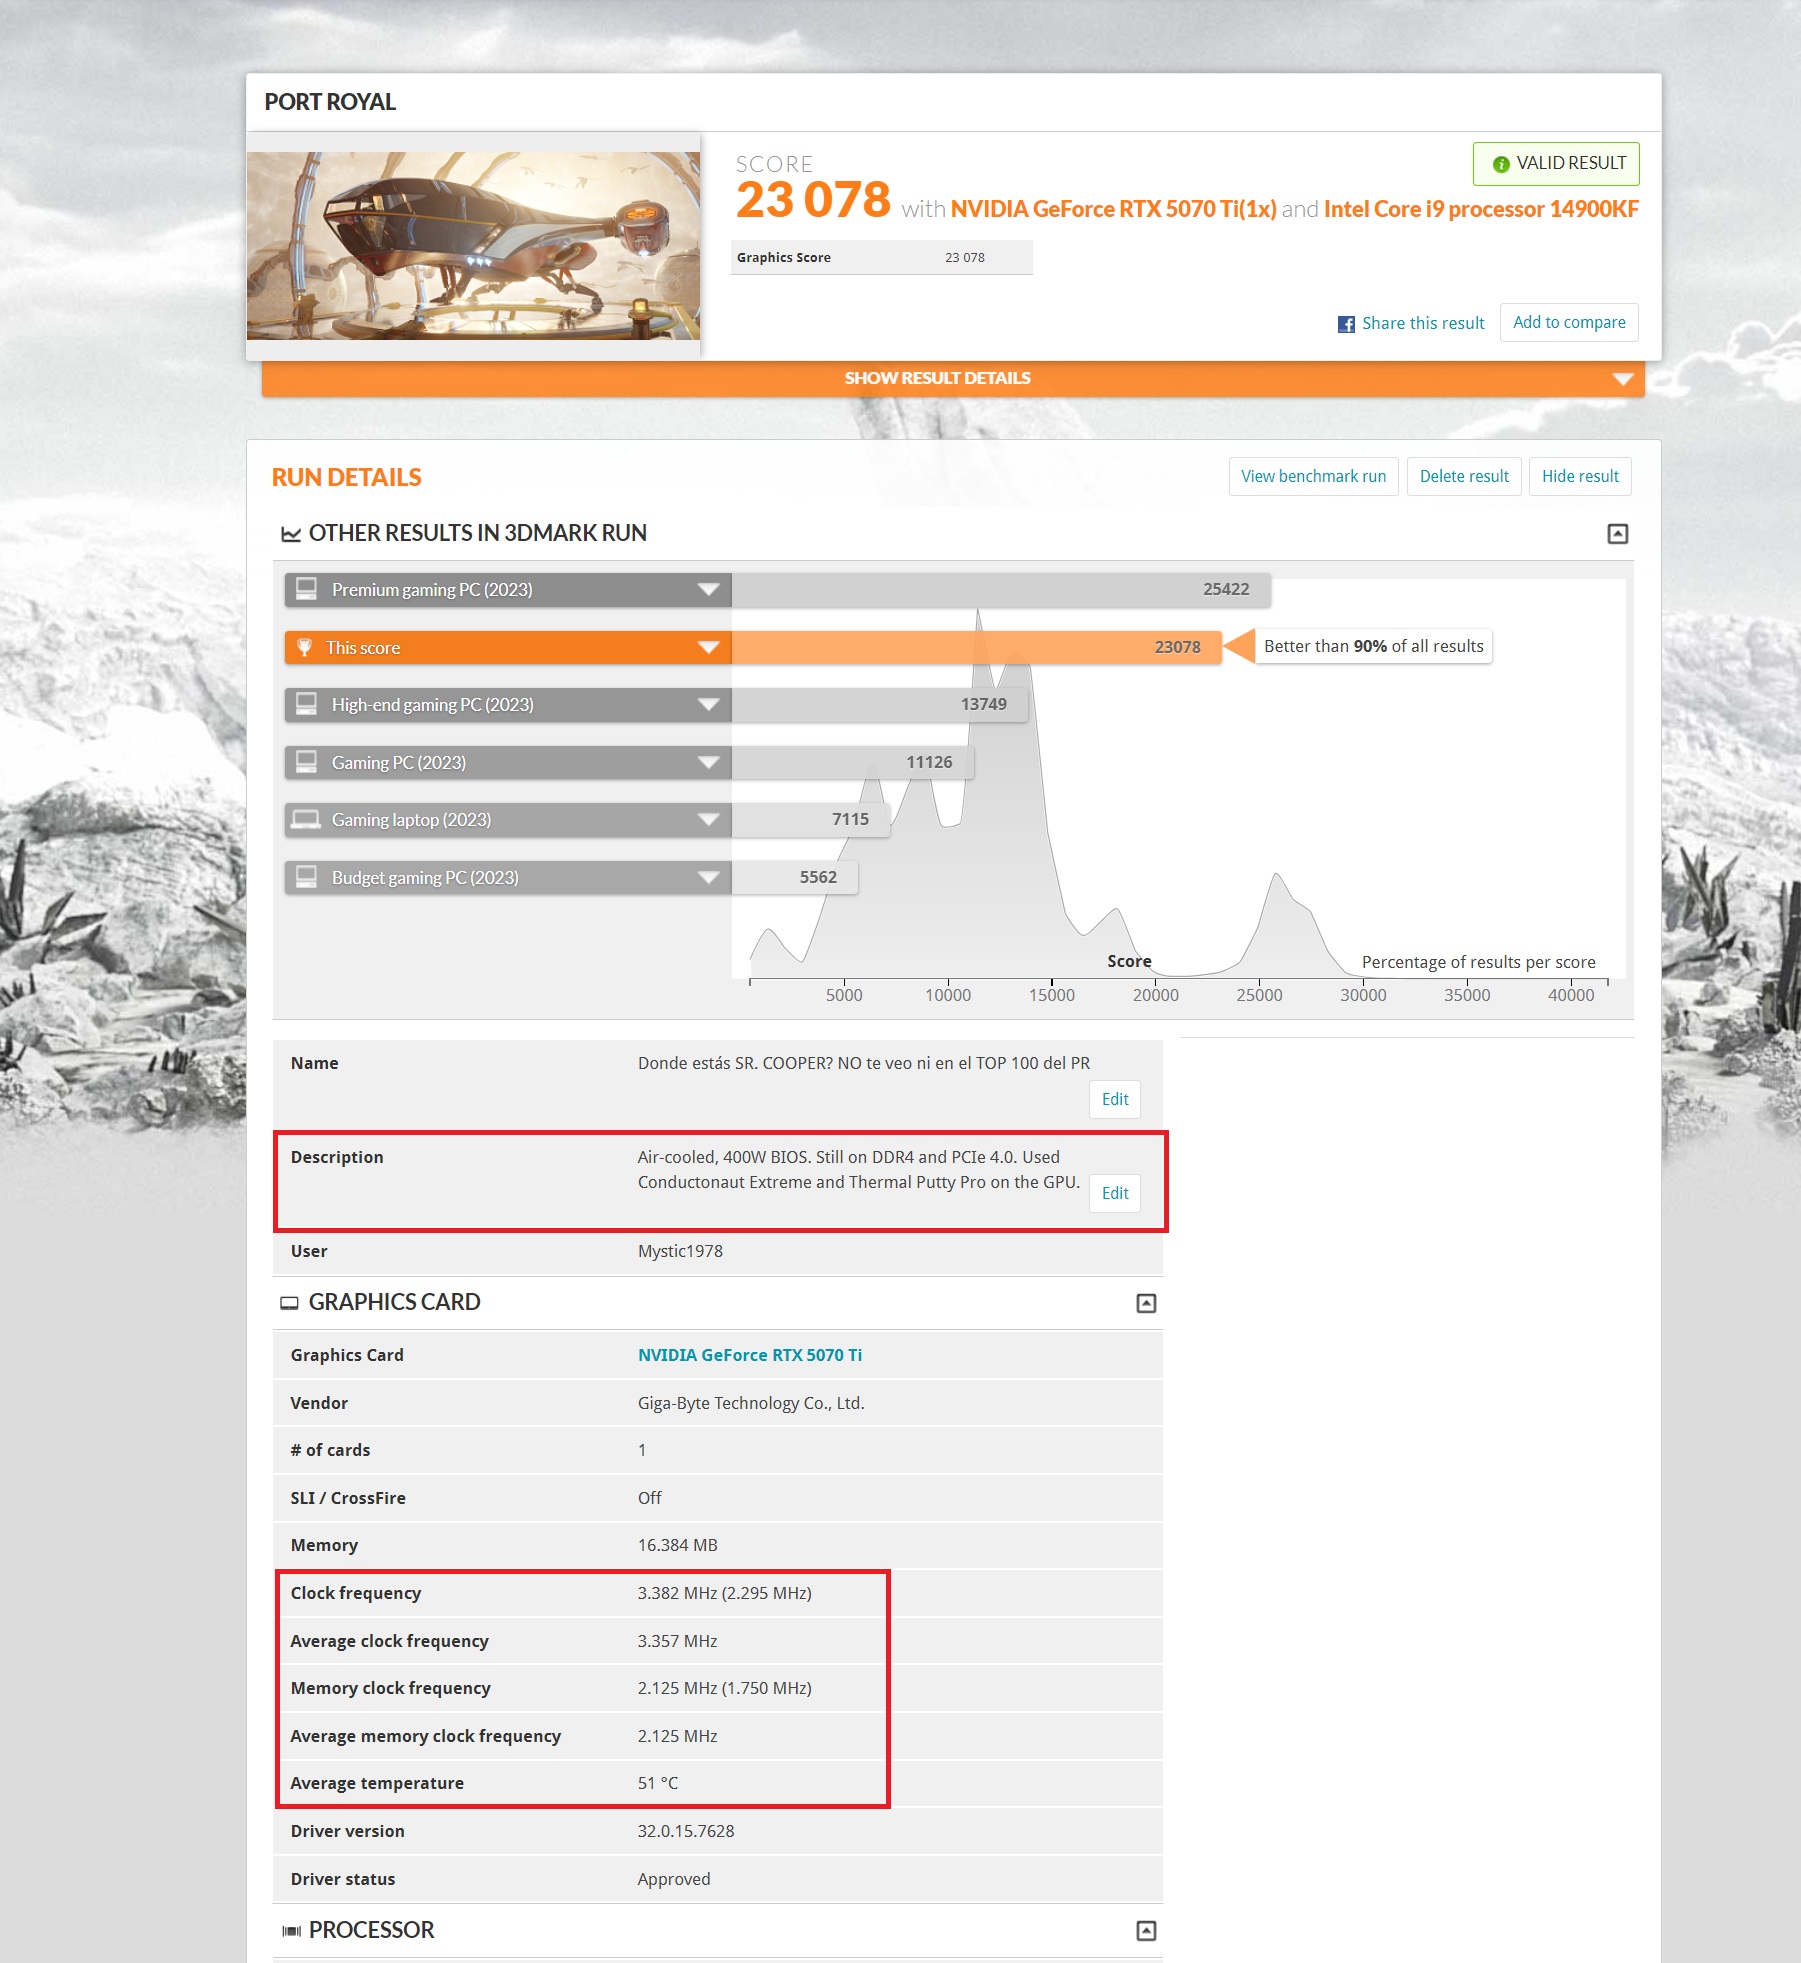1801x1963 pixels.
Task: Open NVIDIA GeForce RTX 5070 Ti card link
Action: click(x=750, y=1356)
